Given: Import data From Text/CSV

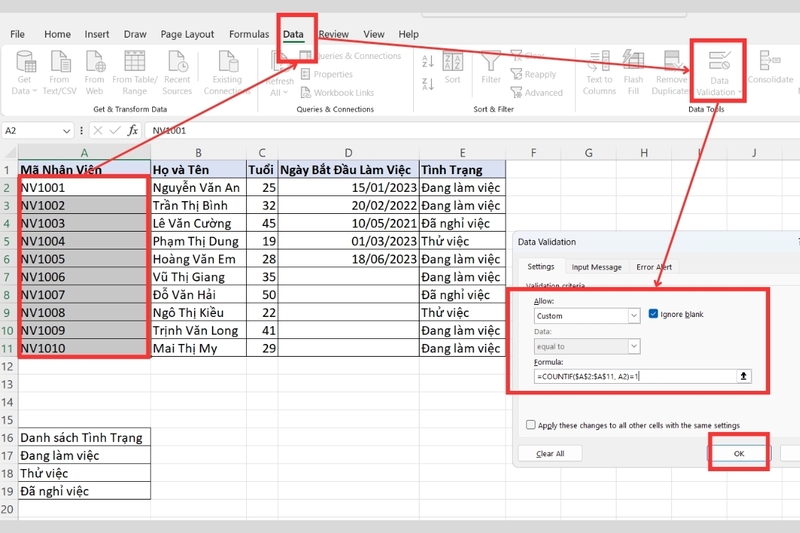Looking at the screenshot, I should click(x=60, y=73).
